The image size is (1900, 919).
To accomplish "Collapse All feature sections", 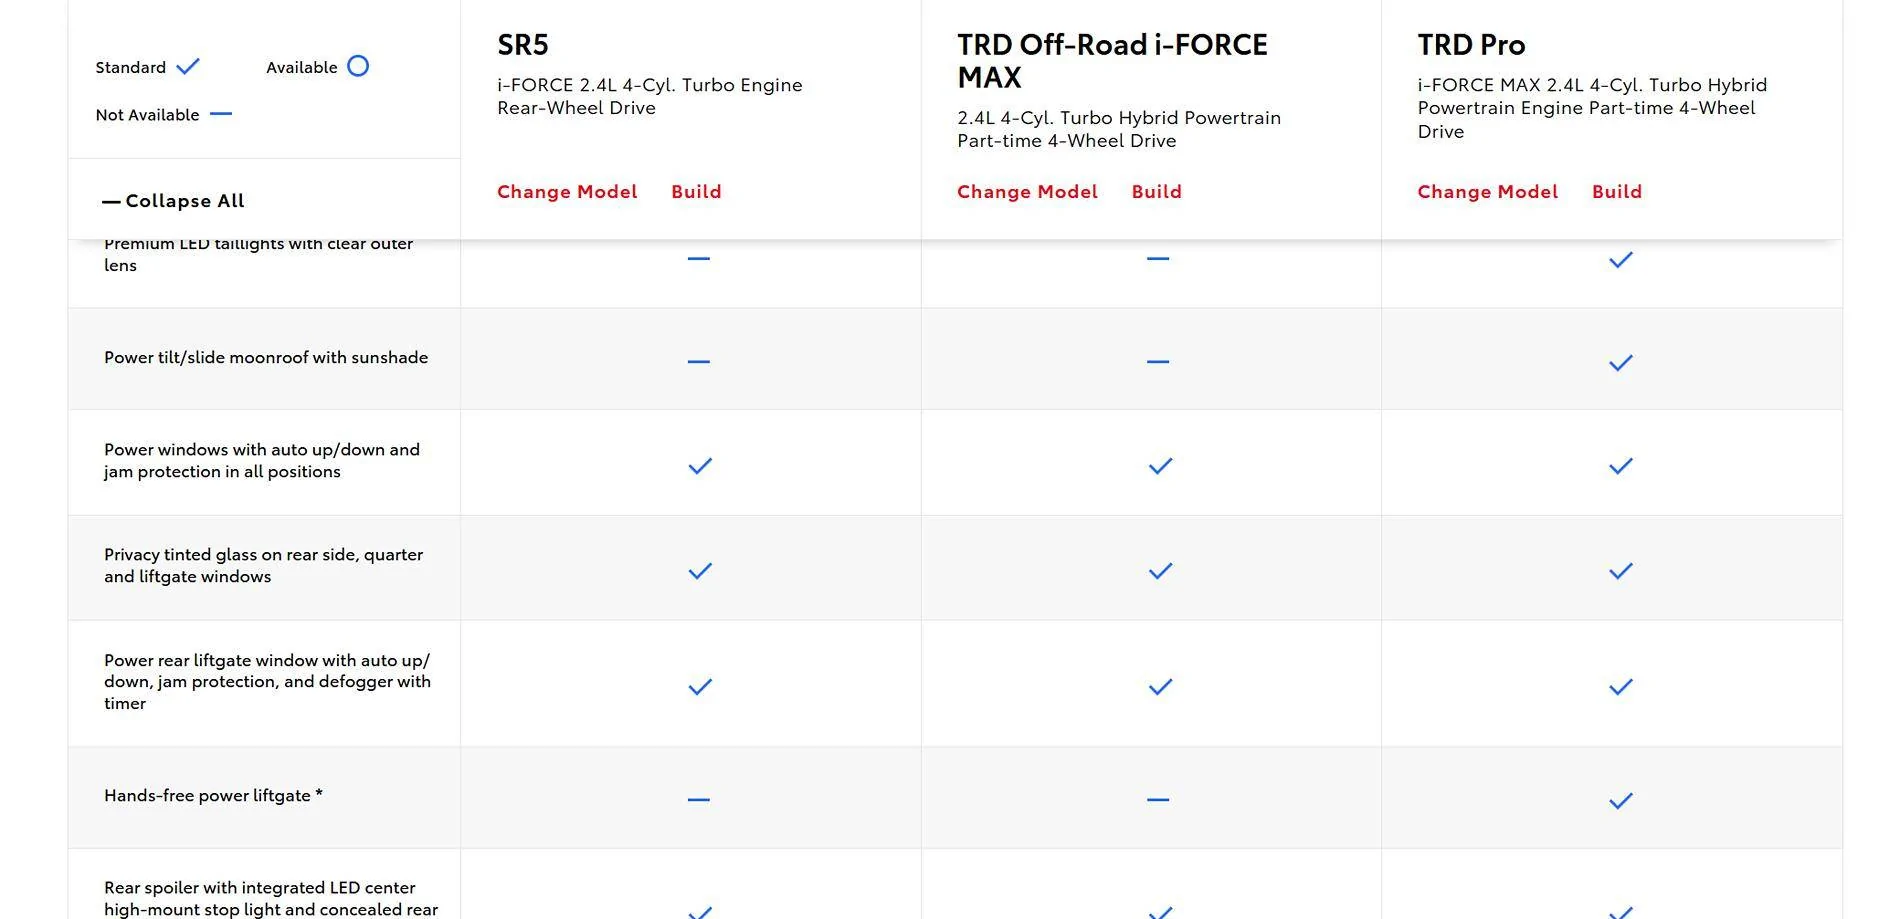I will click(x=174, y=201).
